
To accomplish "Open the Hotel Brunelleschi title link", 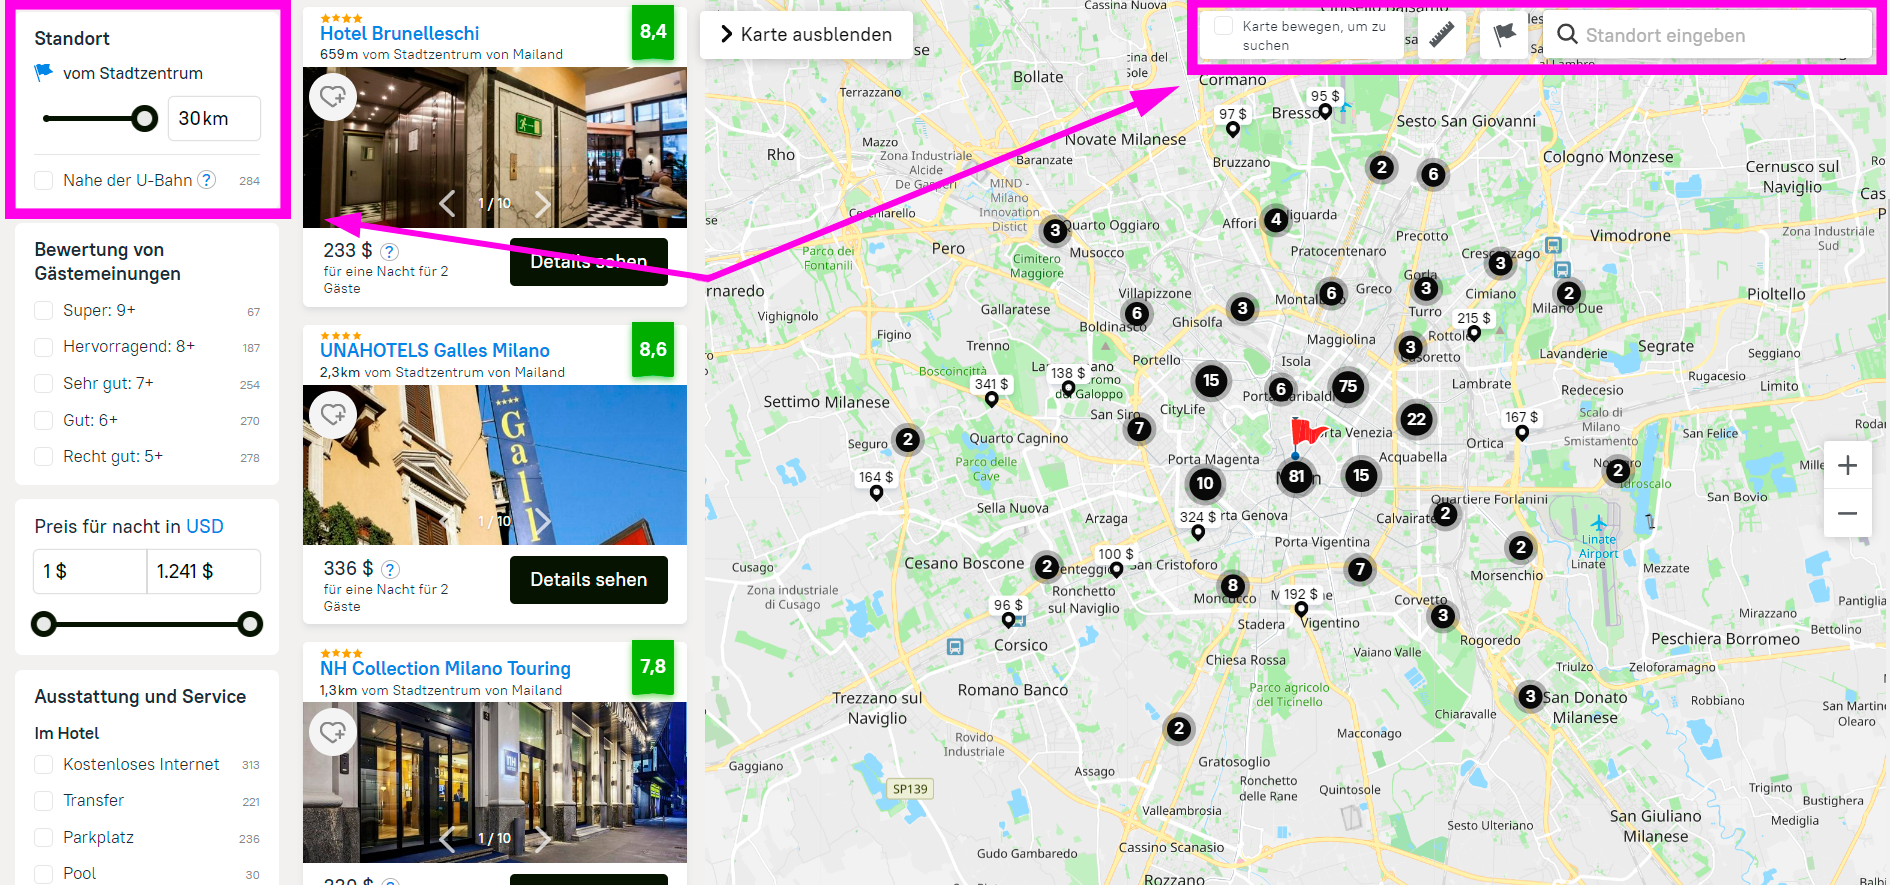I will click(x=399, y=33).
